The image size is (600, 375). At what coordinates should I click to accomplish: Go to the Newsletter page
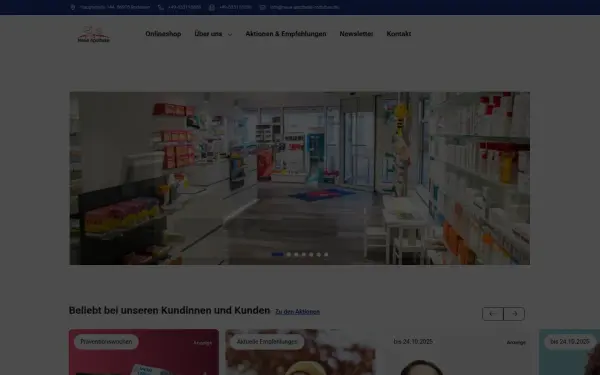point(356,34)
